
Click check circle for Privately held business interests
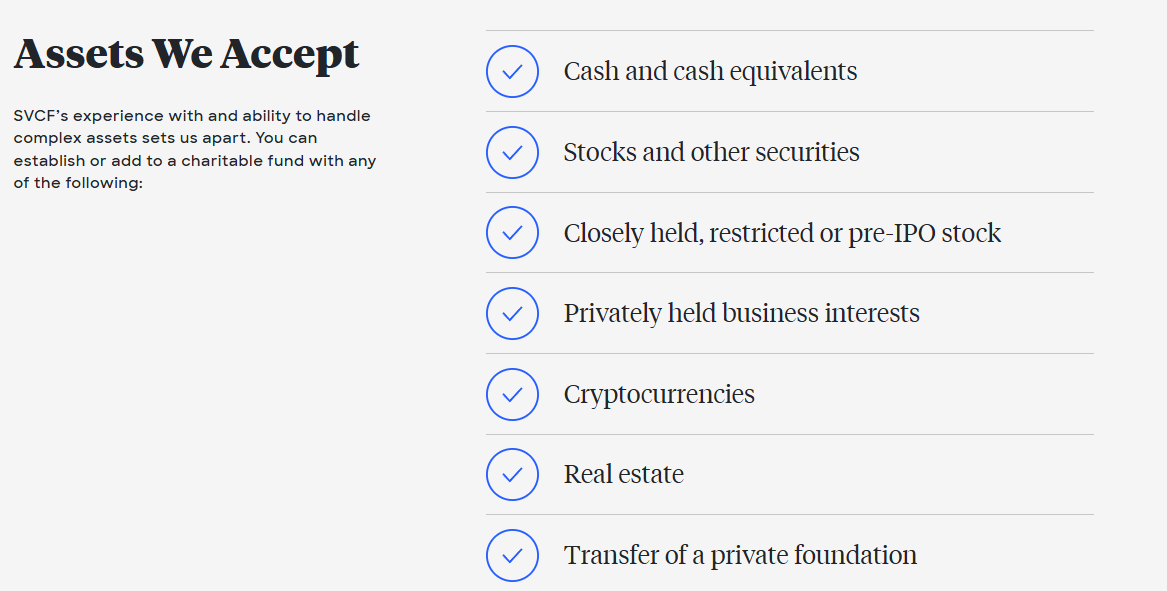[512, 313]
